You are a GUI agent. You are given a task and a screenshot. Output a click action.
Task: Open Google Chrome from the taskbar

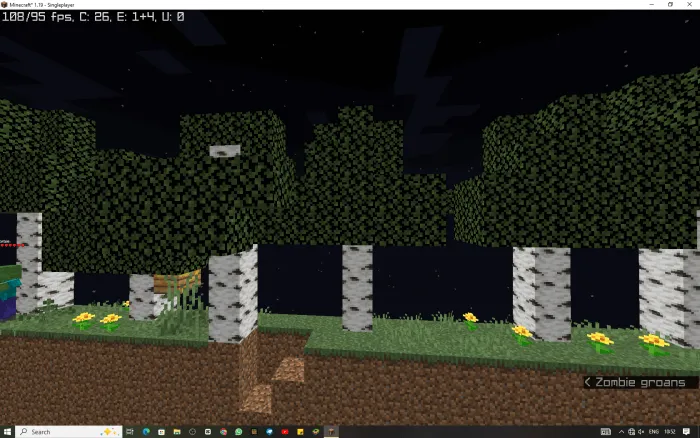pyautogui.click(x=223, y=432)
